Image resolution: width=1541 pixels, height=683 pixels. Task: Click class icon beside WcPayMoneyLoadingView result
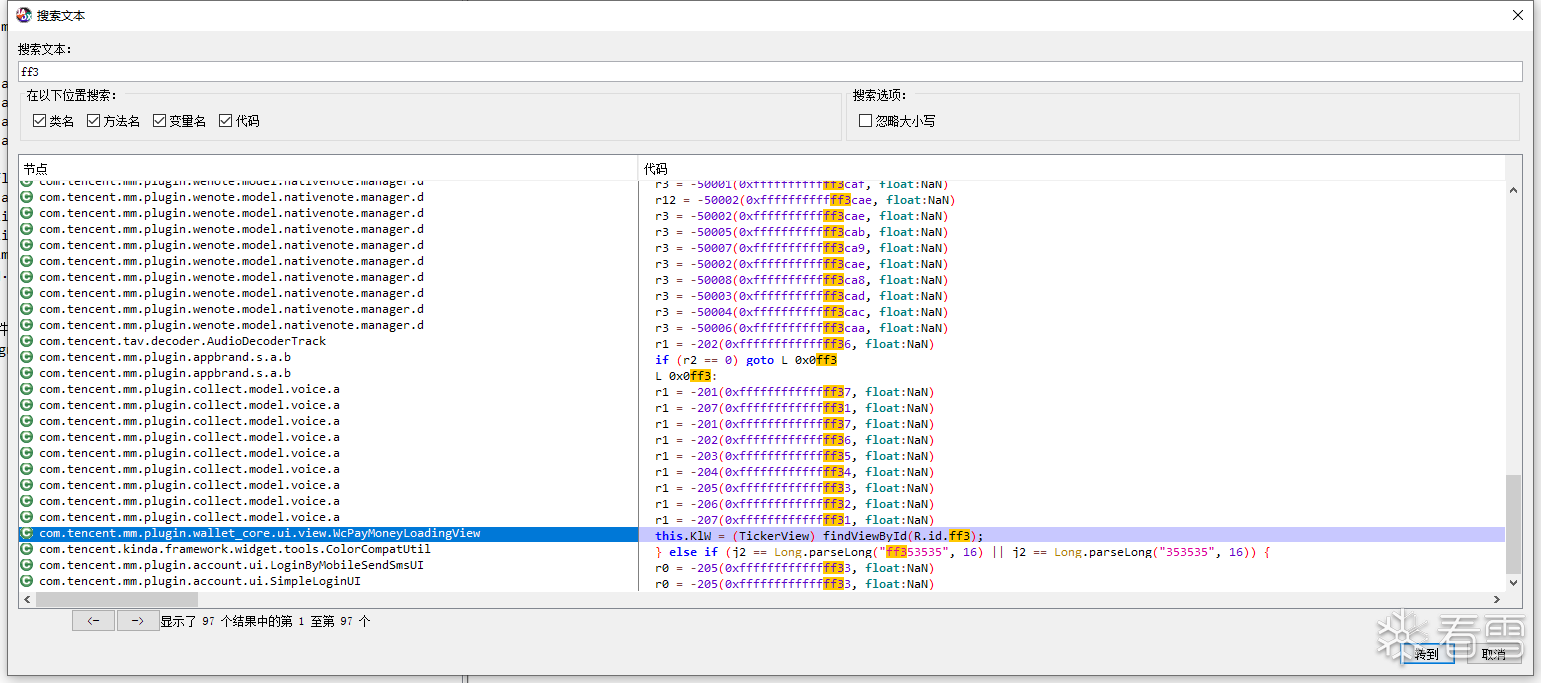coord(27,533)
